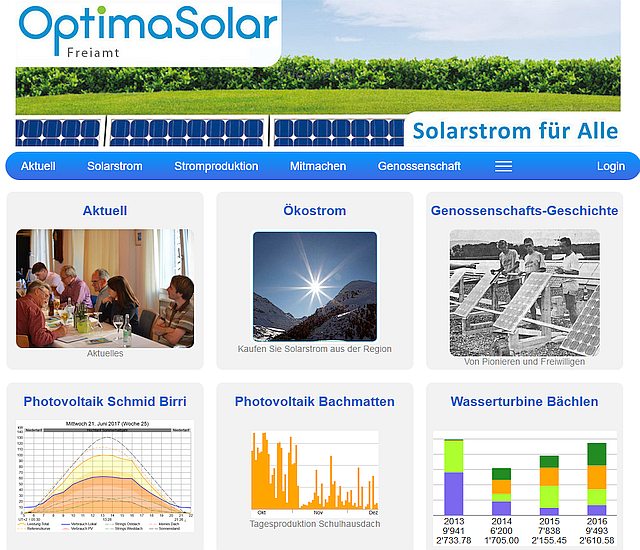640x550 pixels.
Task: Click 'Tagesproduktion Schulhausdach' caption
Action: [x=315, y=524]
